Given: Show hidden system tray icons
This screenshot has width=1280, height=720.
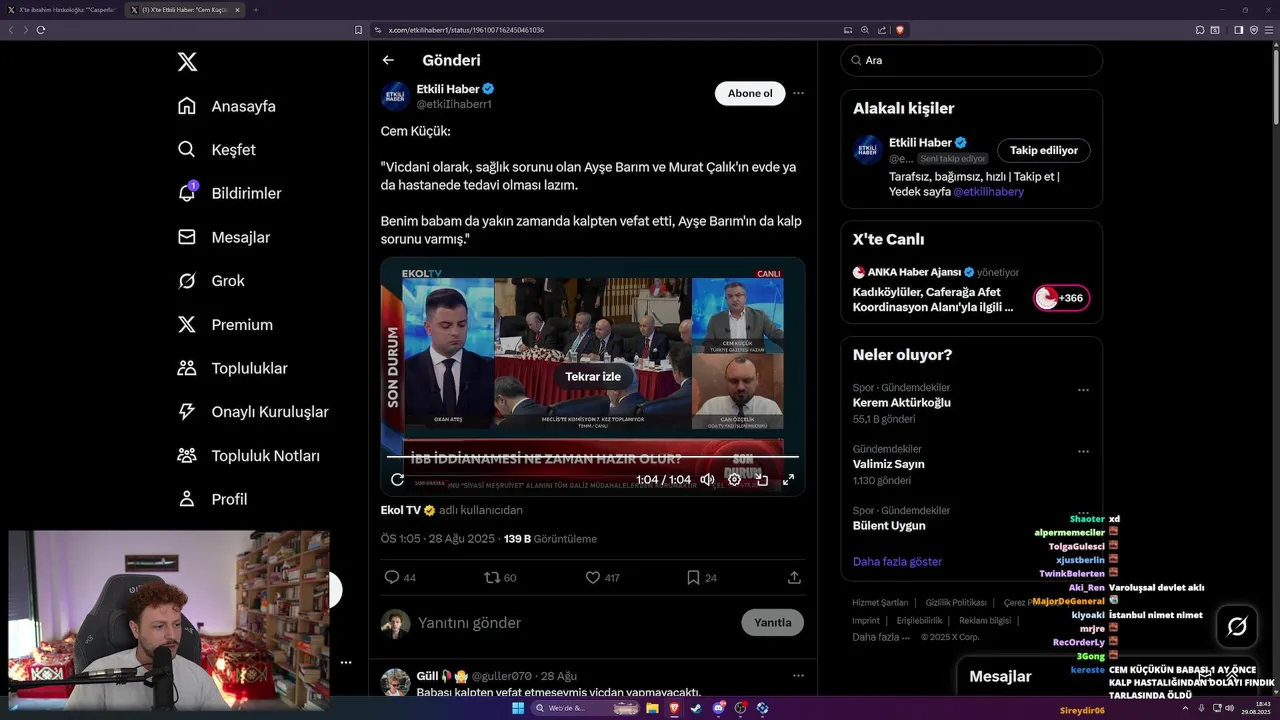Looking at the screenshot, I should click(x=1183, y=708).
